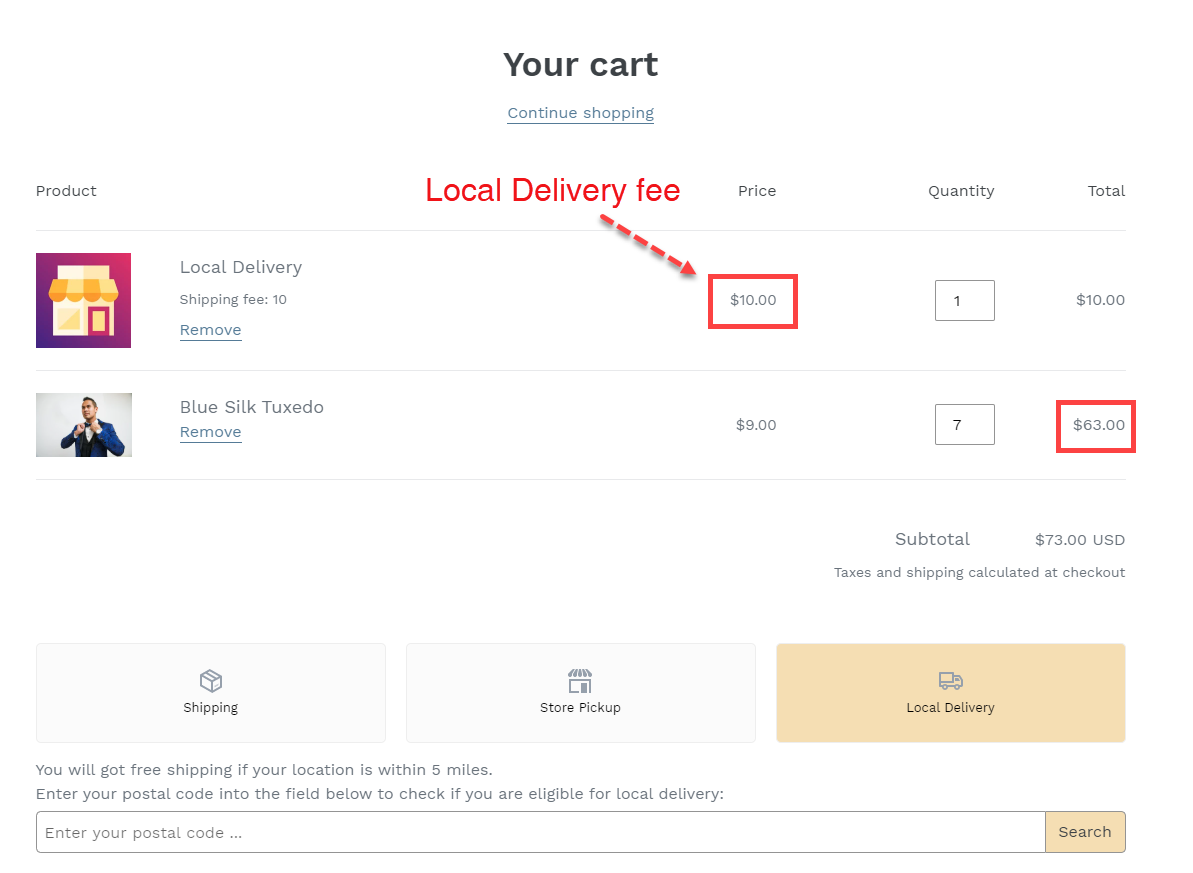This screenshot has width=1193, height=873.
Task: Click the highlighted $10.00 price
Action: tap(753, 300)
